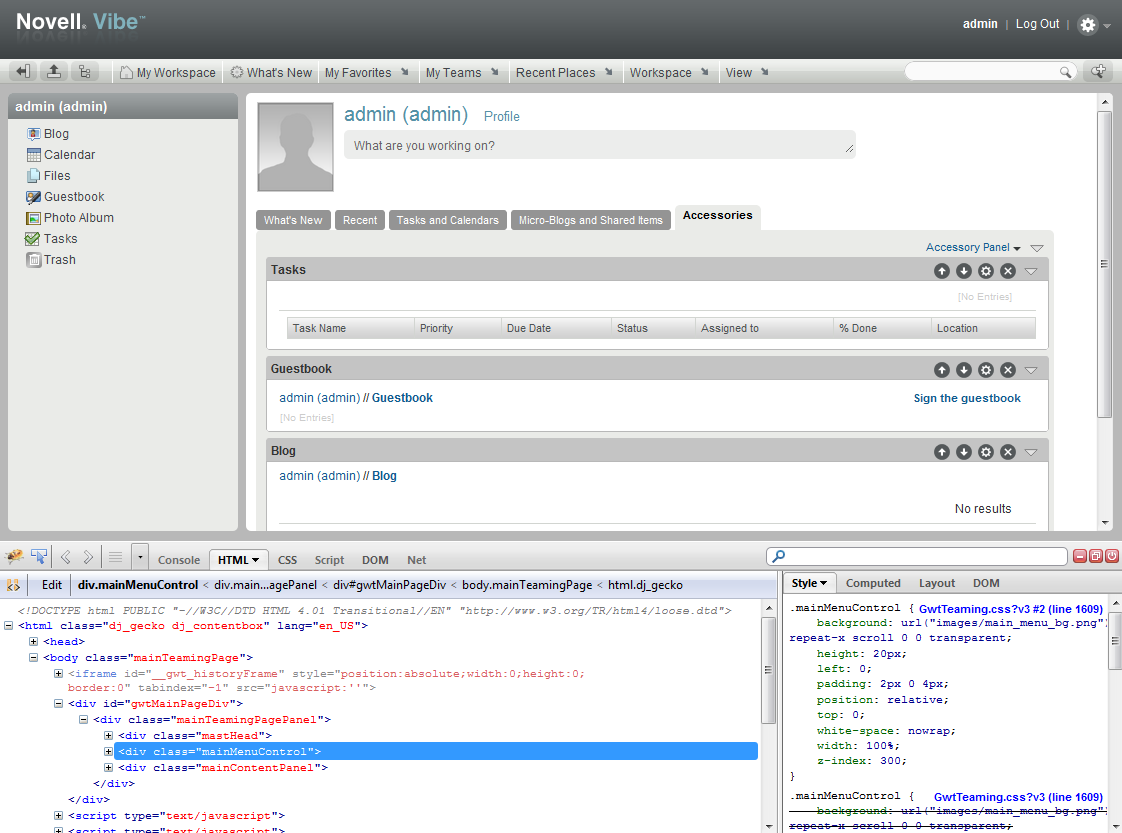The height and width of the screenshot is (833, 1122).
Task: Click the workspace tree icon in toolbar
Action: (84, 72)
